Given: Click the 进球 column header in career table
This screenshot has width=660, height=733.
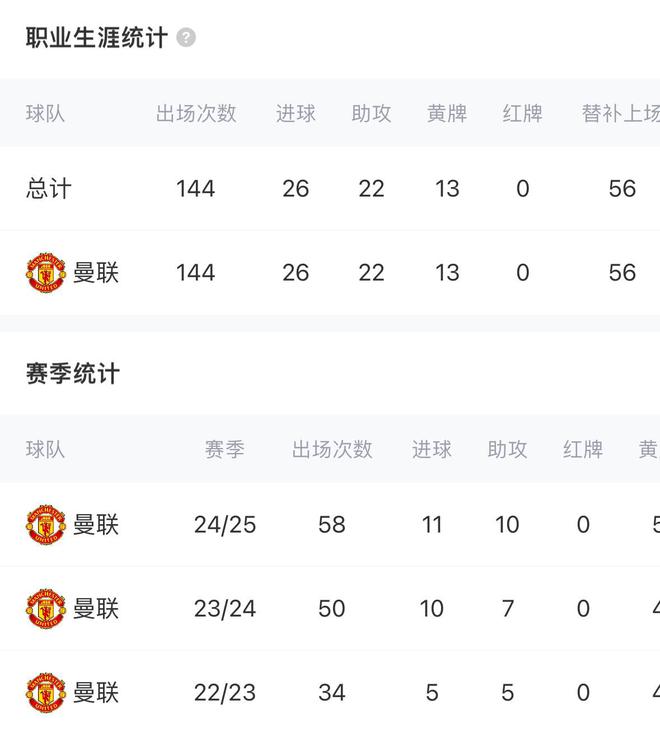Looking at the screenshot, I should 296,113.
